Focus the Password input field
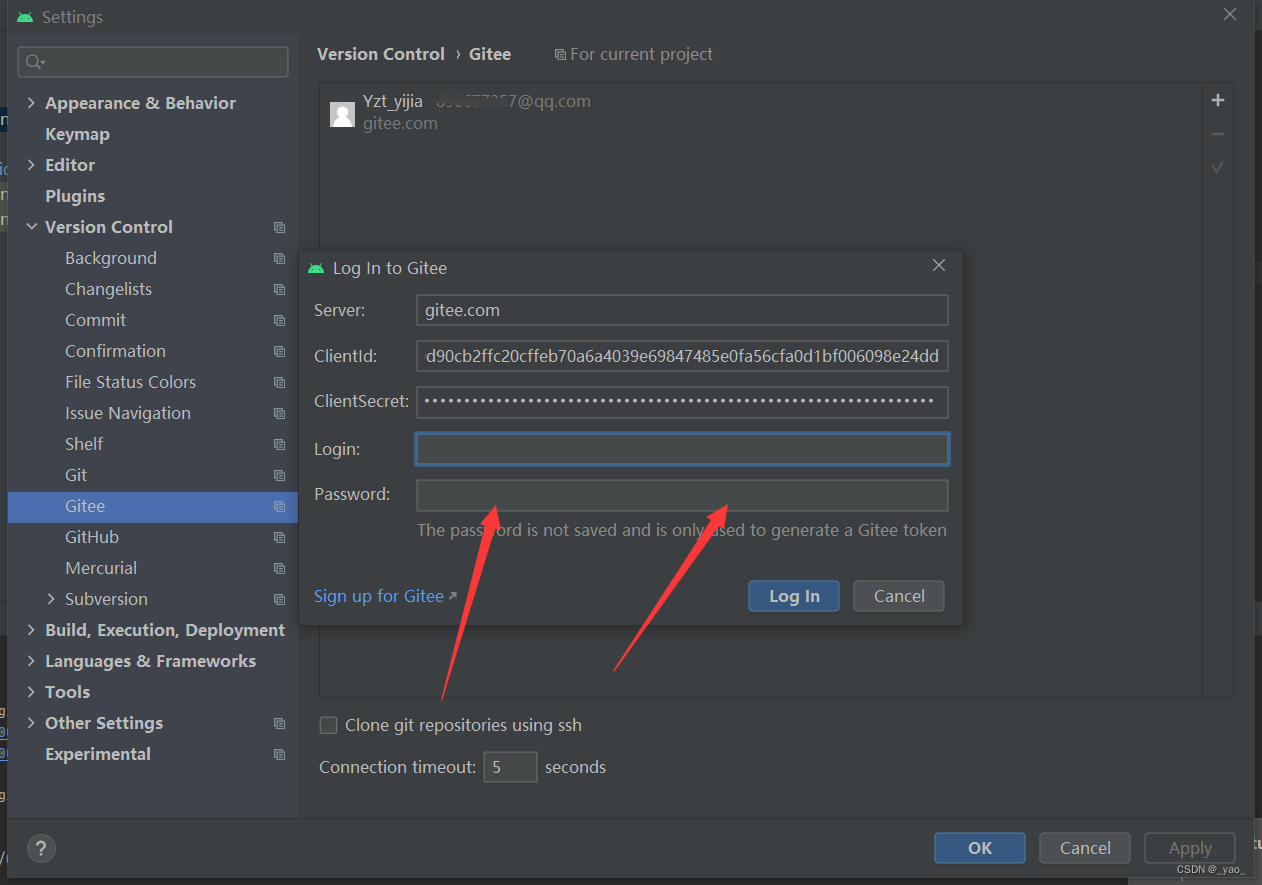 [682, 495]
